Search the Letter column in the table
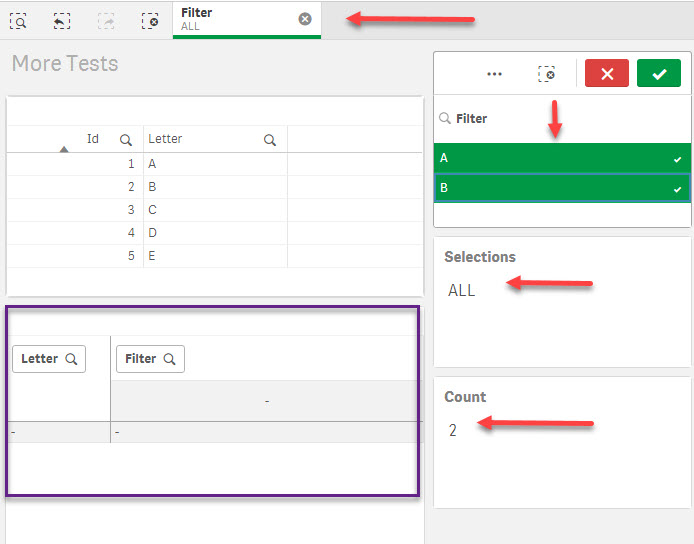The height and width of the screenshot is (544, 694). tap(270, 140)
